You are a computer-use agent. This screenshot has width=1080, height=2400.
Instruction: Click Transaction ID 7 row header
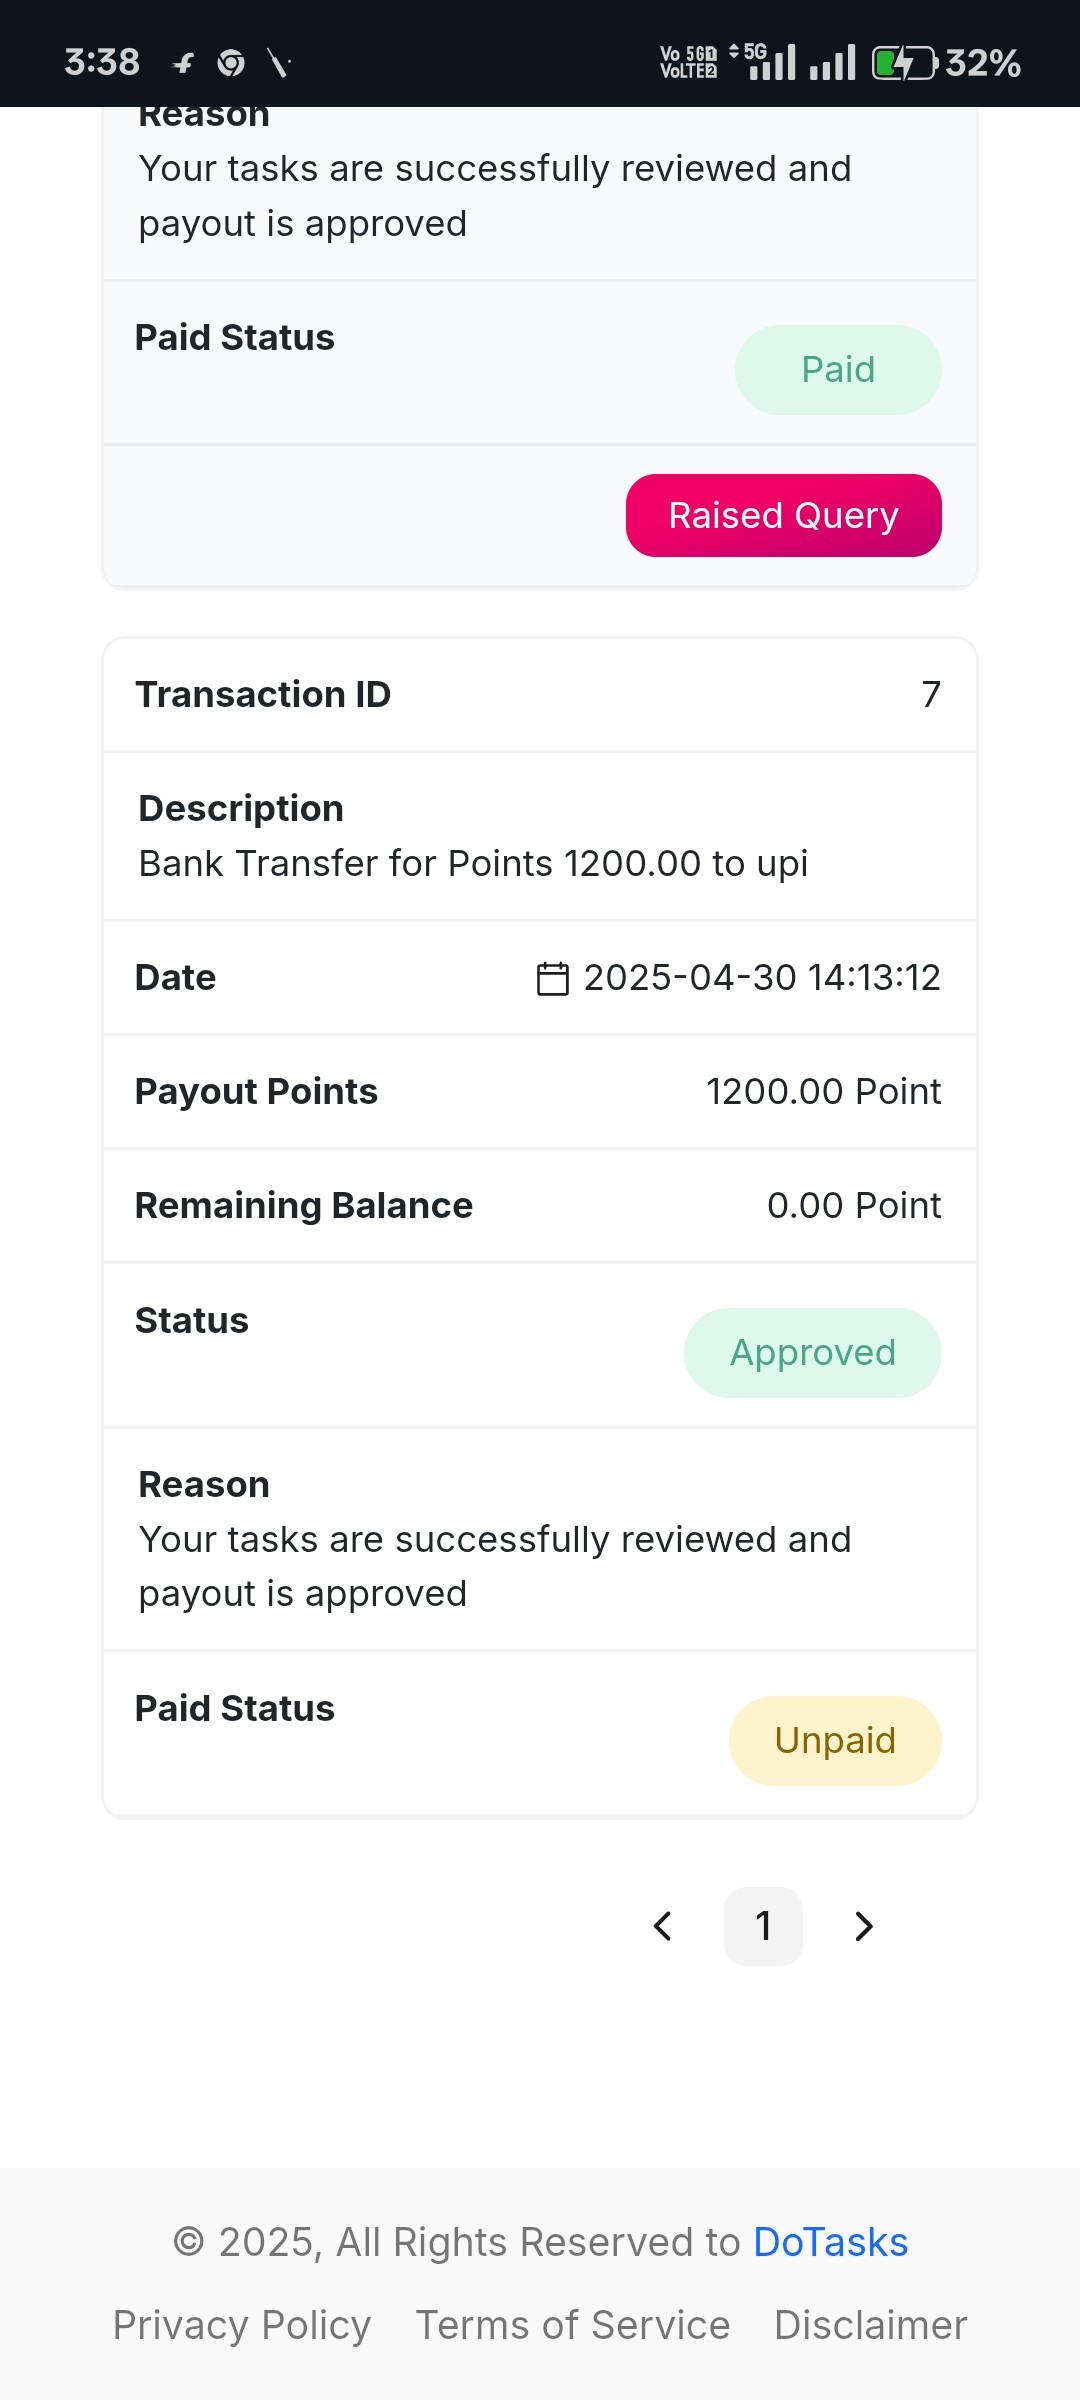pyautogui.click(x=540, y=694)
